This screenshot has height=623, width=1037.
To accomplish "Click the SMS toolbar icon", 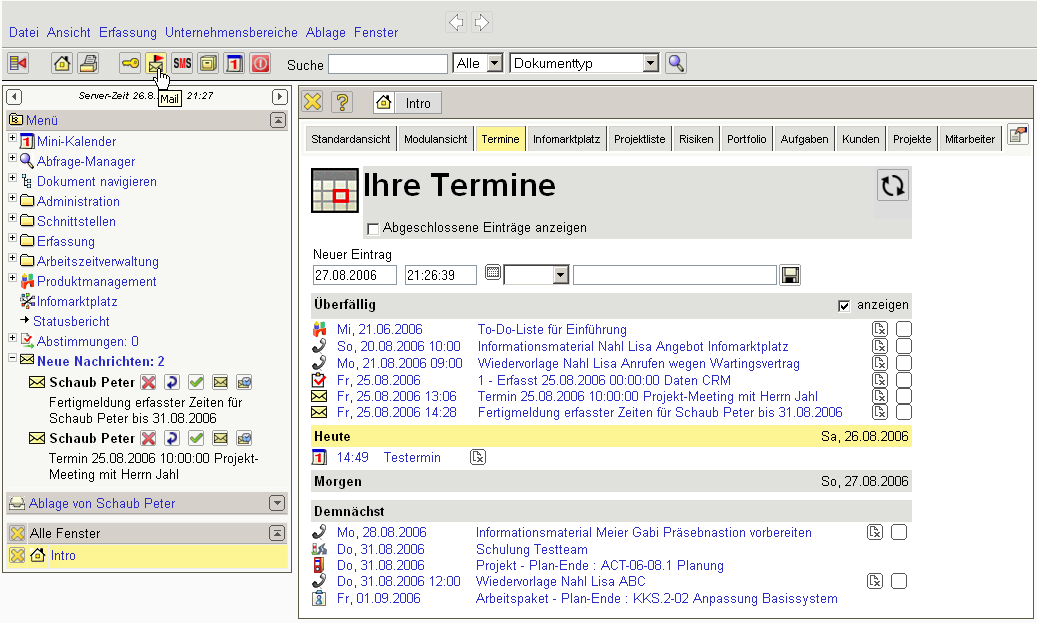I will click(182, 64).
